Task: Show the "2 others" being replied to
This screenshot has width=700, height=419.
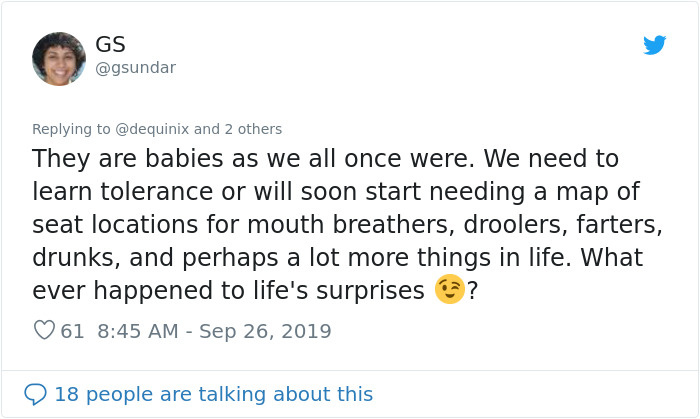Action: 253,129
